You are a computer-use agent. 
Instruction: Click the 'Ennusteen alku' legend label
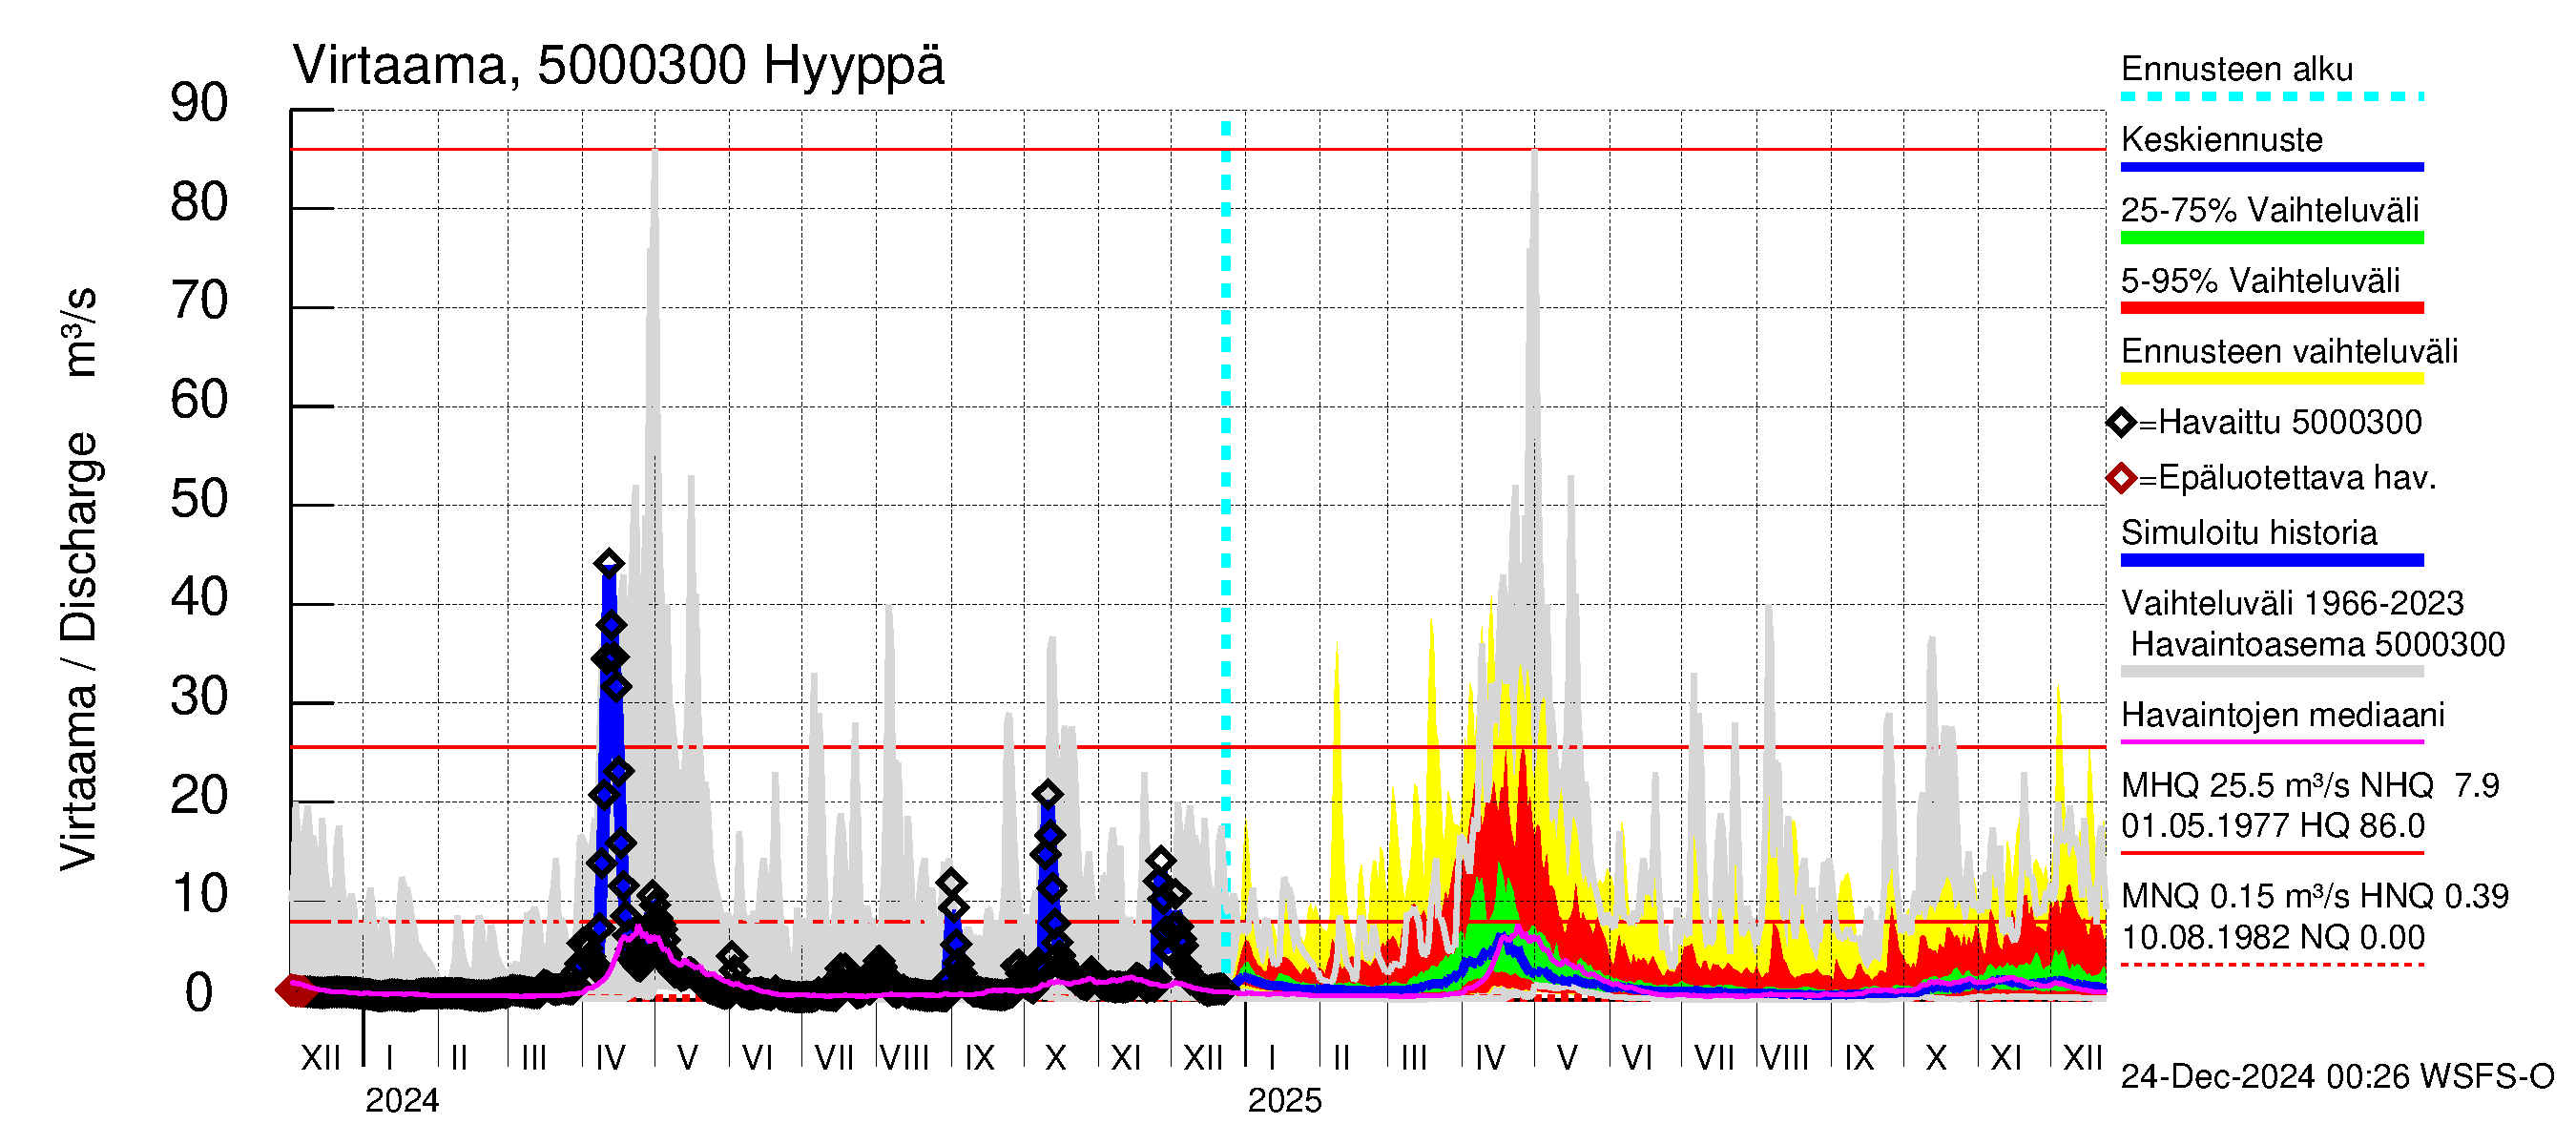click(2236, 69)
